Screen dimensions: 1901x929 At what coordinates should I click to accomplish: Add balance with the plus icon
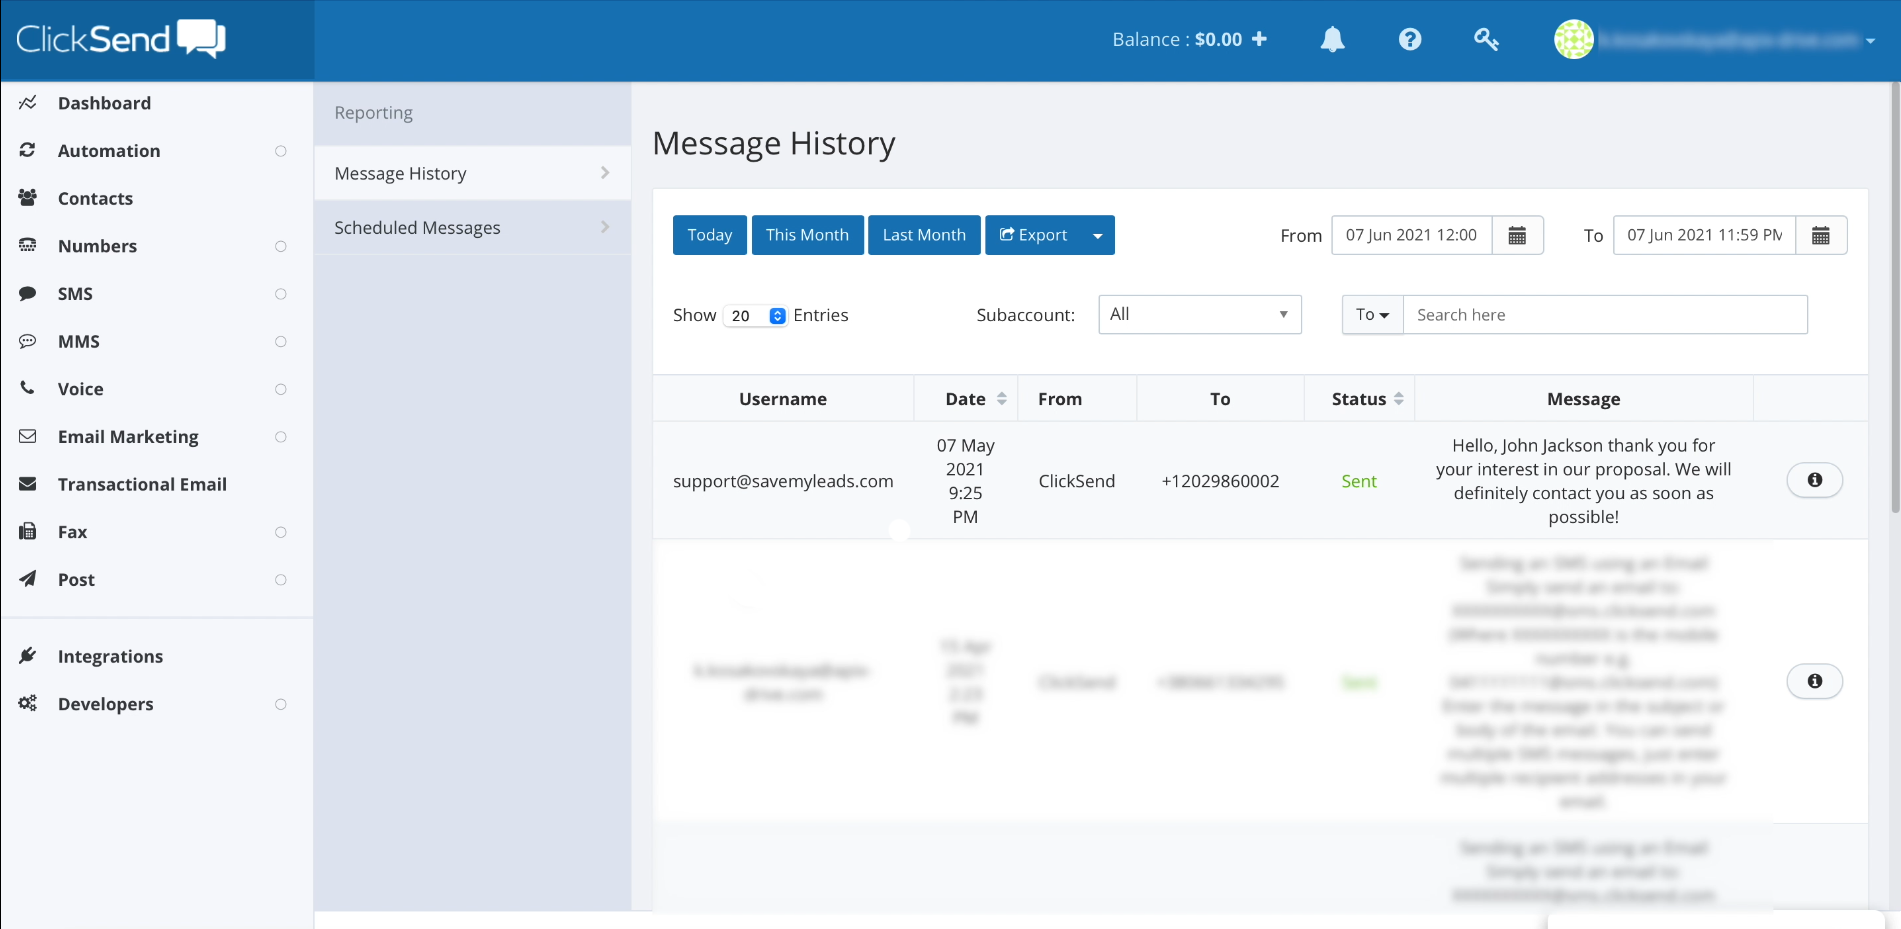click(x=1260, y=39)
